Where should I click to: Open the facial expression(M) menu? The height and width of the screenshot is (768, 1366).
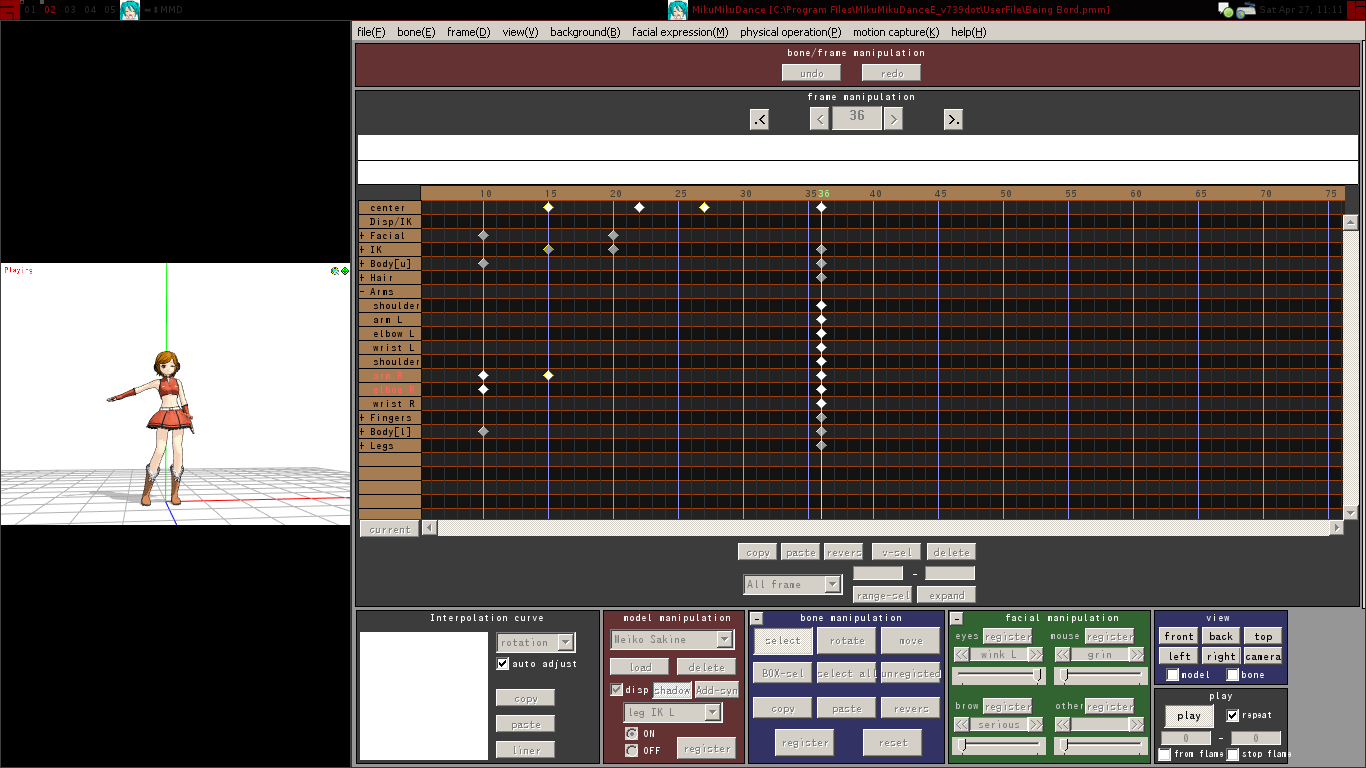pyautogui.click(x=680, y=32)
